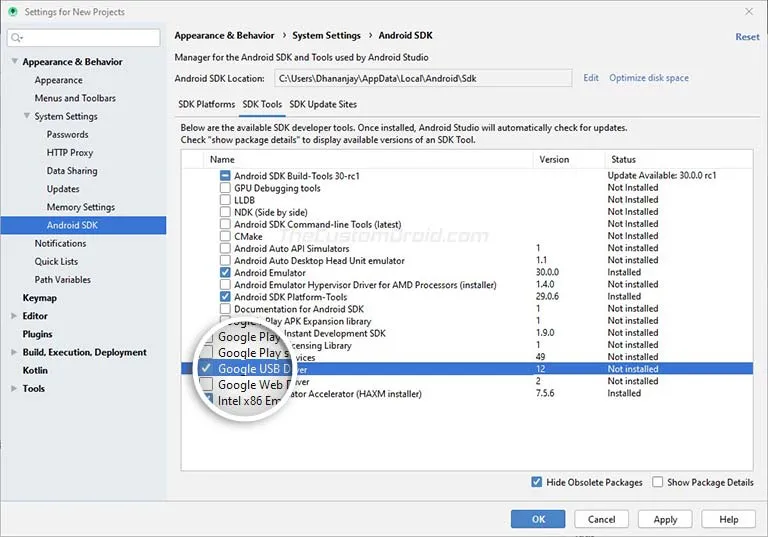Close the Settings for New Projects dialog

[x=749, y=12]
